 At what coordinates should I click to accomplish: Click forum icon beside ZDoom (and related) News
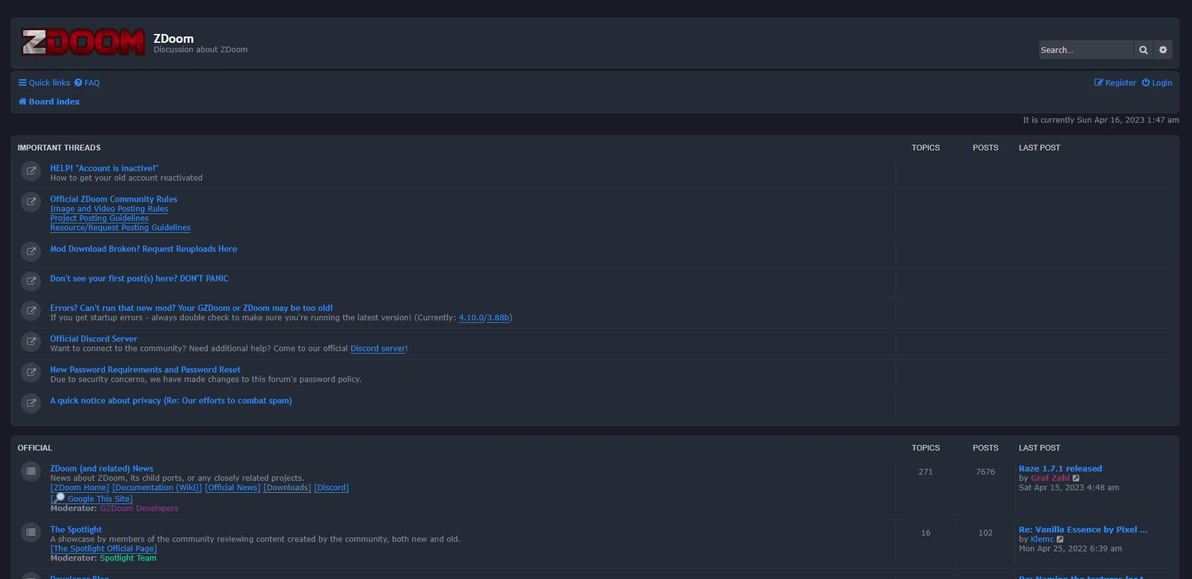click(31, 472)
